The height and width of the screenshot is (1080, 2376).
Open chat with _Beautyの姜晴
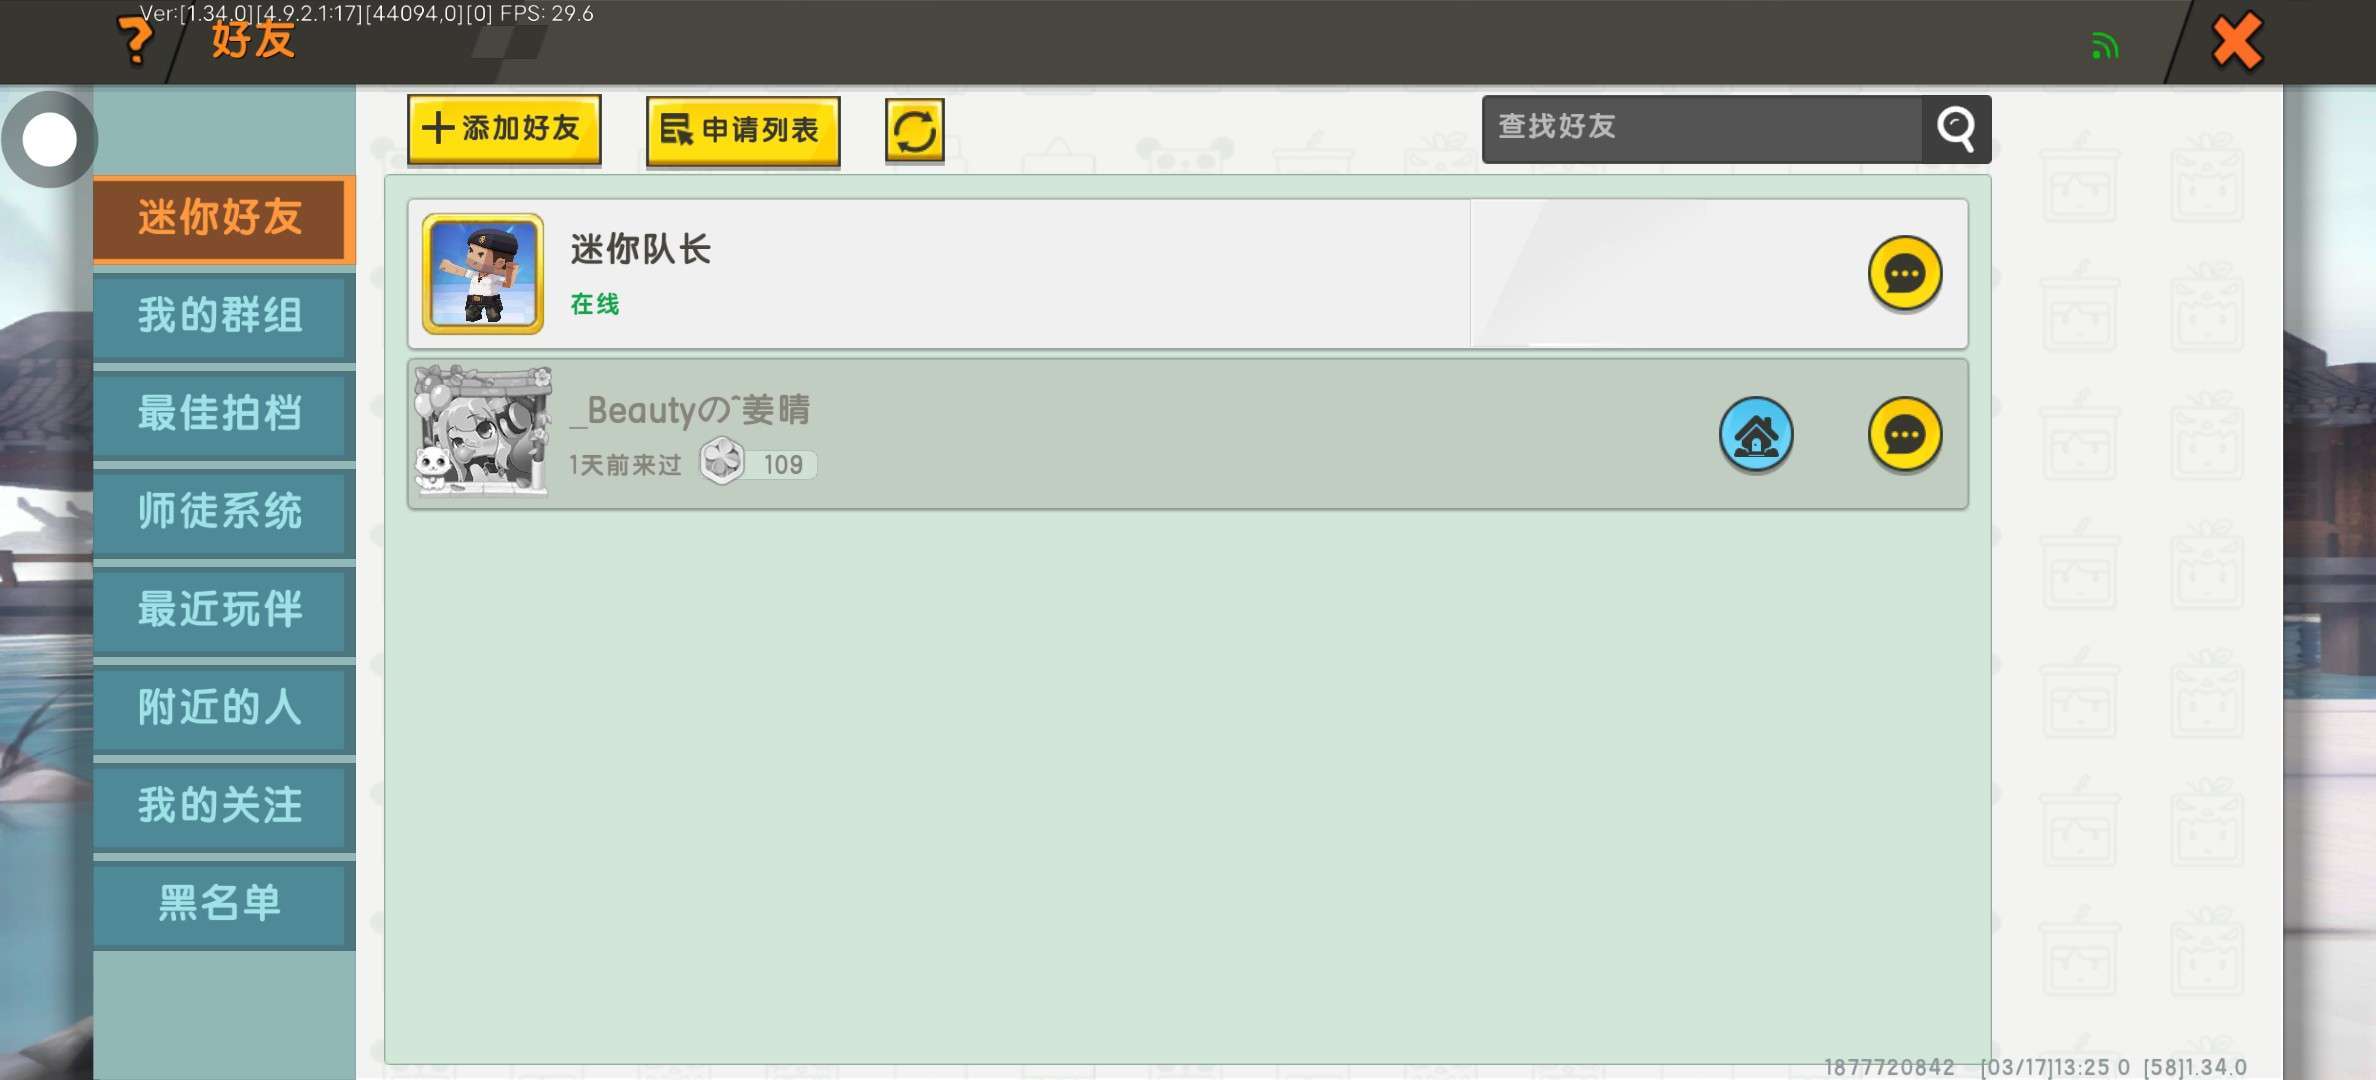coord(1905,435)
